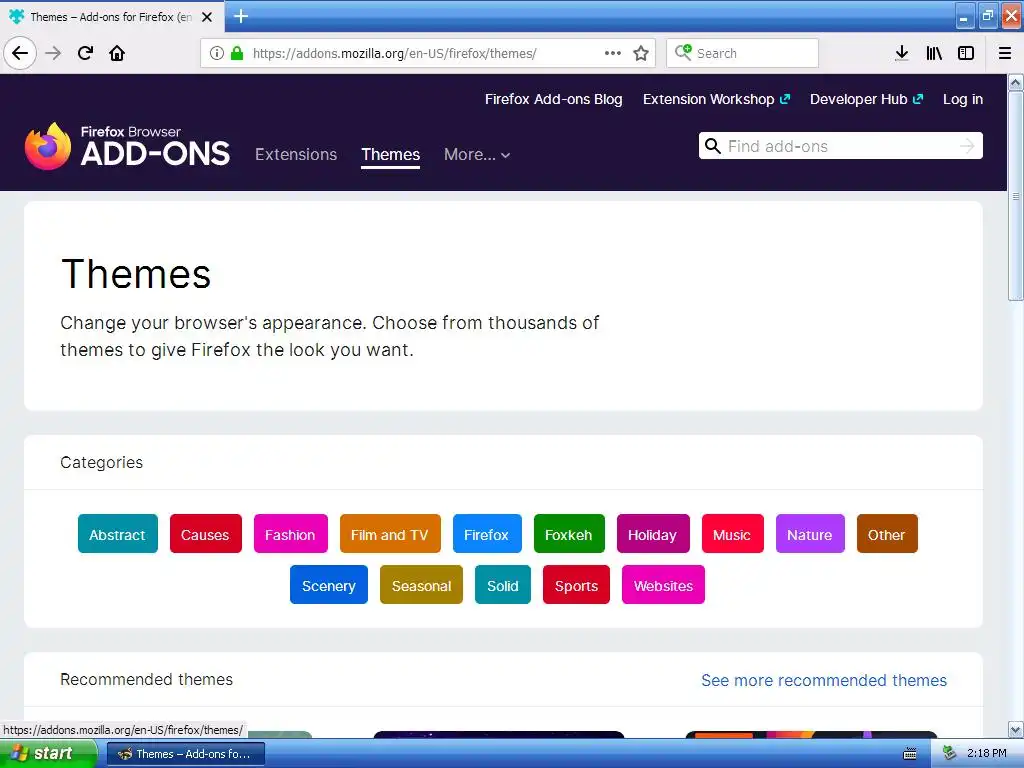Open the Fashion category
This screenshot has height=768, width=1024.
[x=291, y=534]
